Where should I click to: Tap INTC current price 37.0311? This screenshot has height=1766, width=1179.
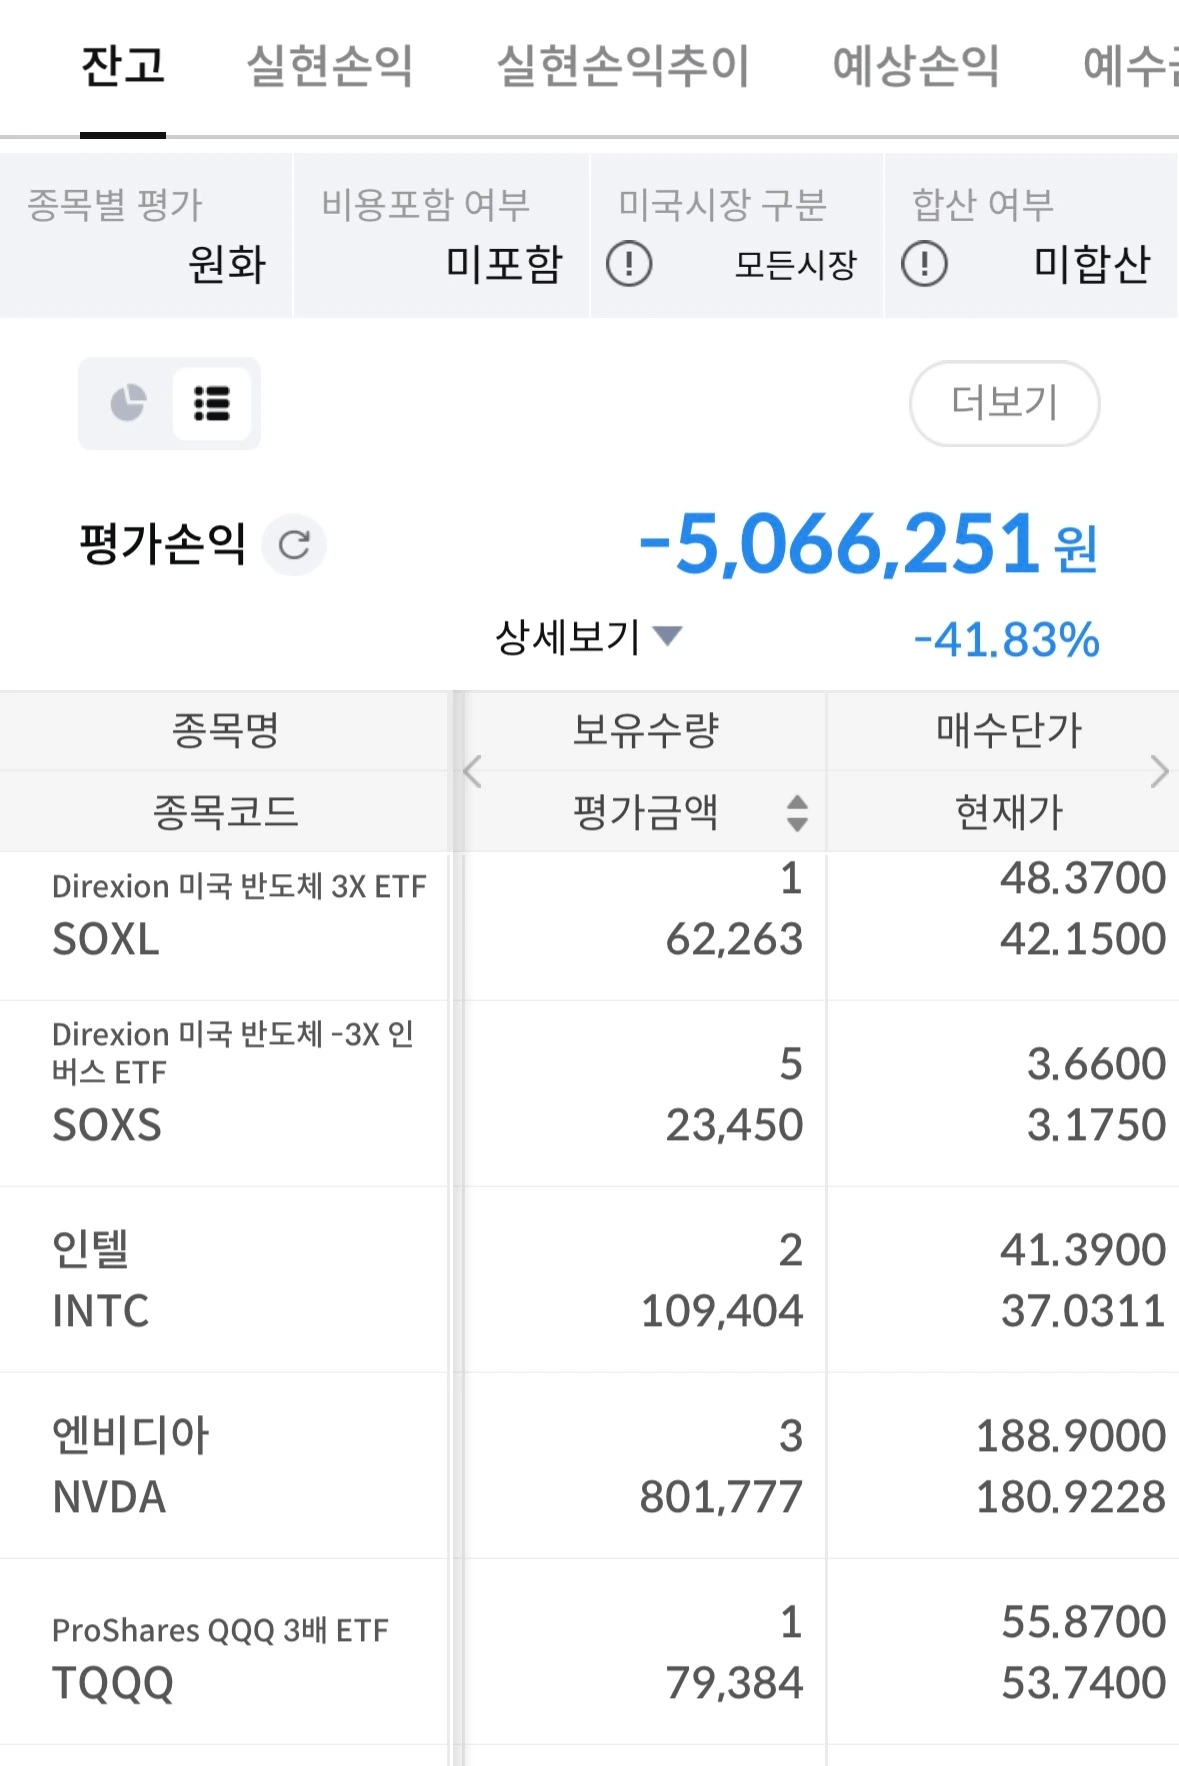(x=1083, y=1311)
